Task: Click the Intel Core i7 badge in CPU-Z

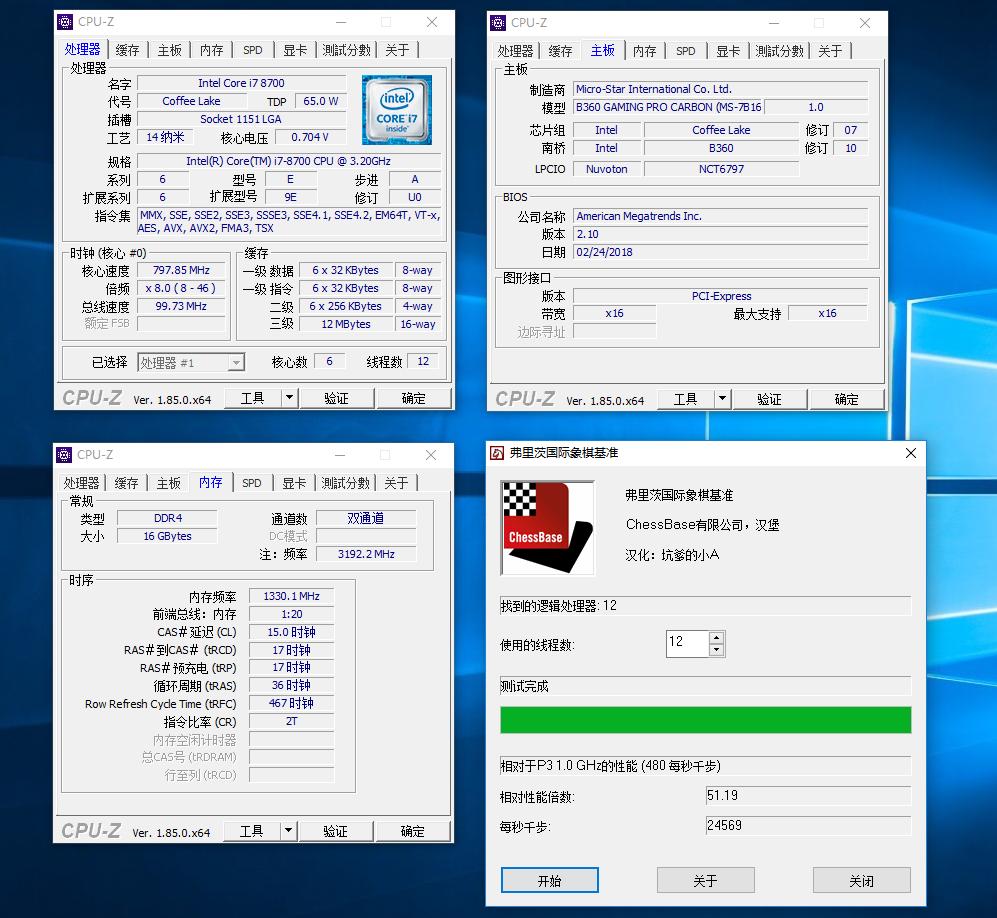Action: click(396, 110)
